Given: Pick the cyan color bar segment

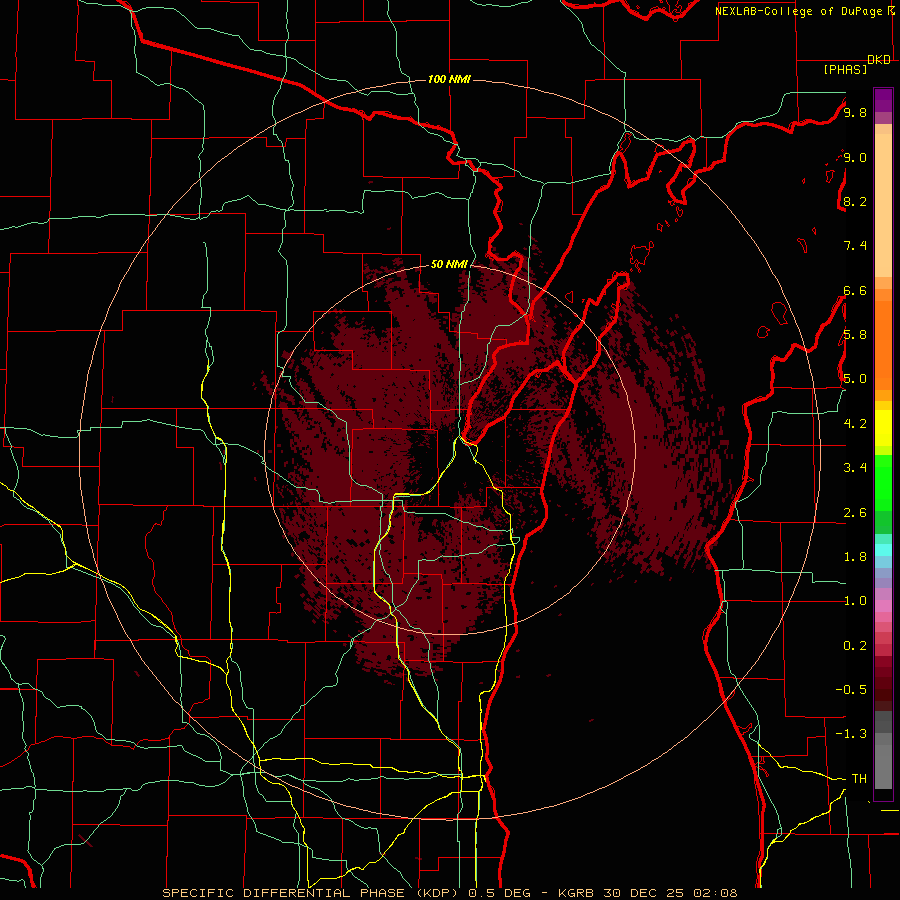Looking at the screenshot, I should click(x=883, y=550).
